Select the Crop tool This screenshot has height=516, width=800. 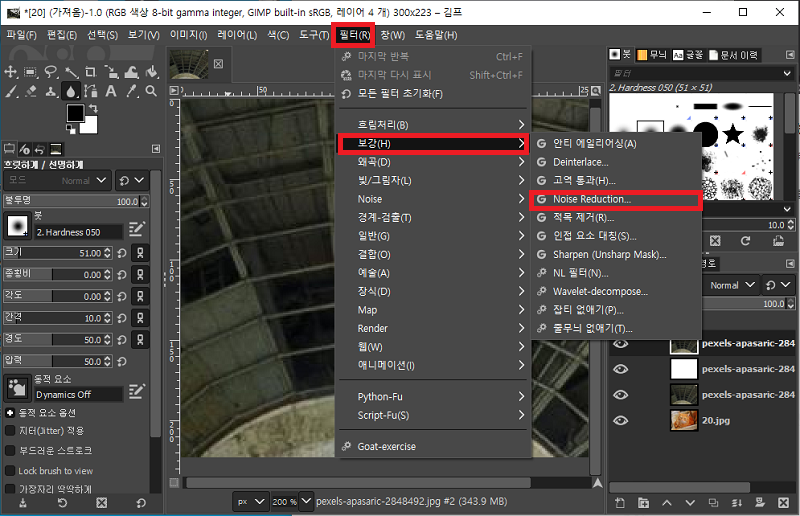pos(91,72)
